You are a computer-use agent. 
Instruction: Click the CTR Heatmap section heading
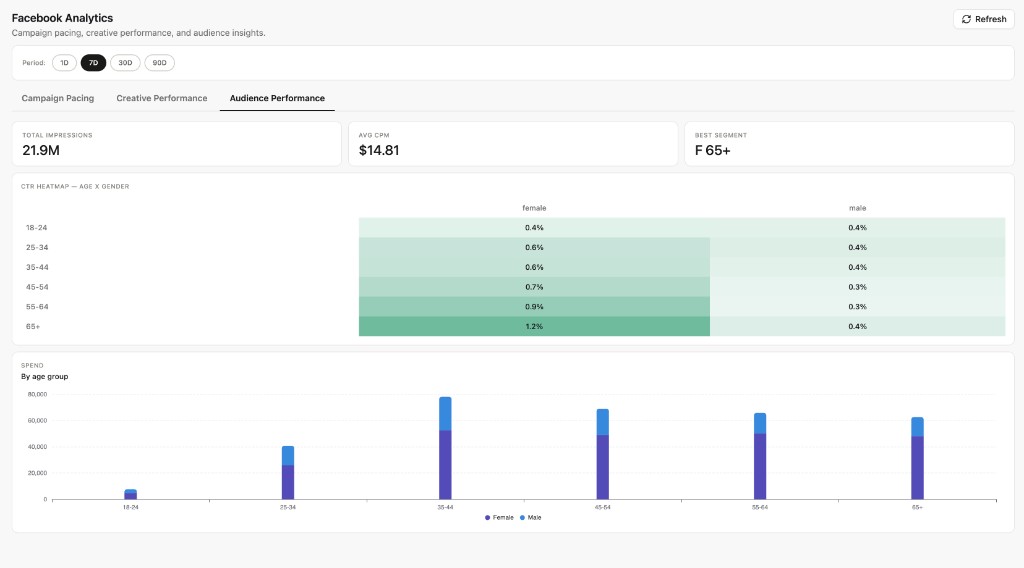(x=75, y=187)
